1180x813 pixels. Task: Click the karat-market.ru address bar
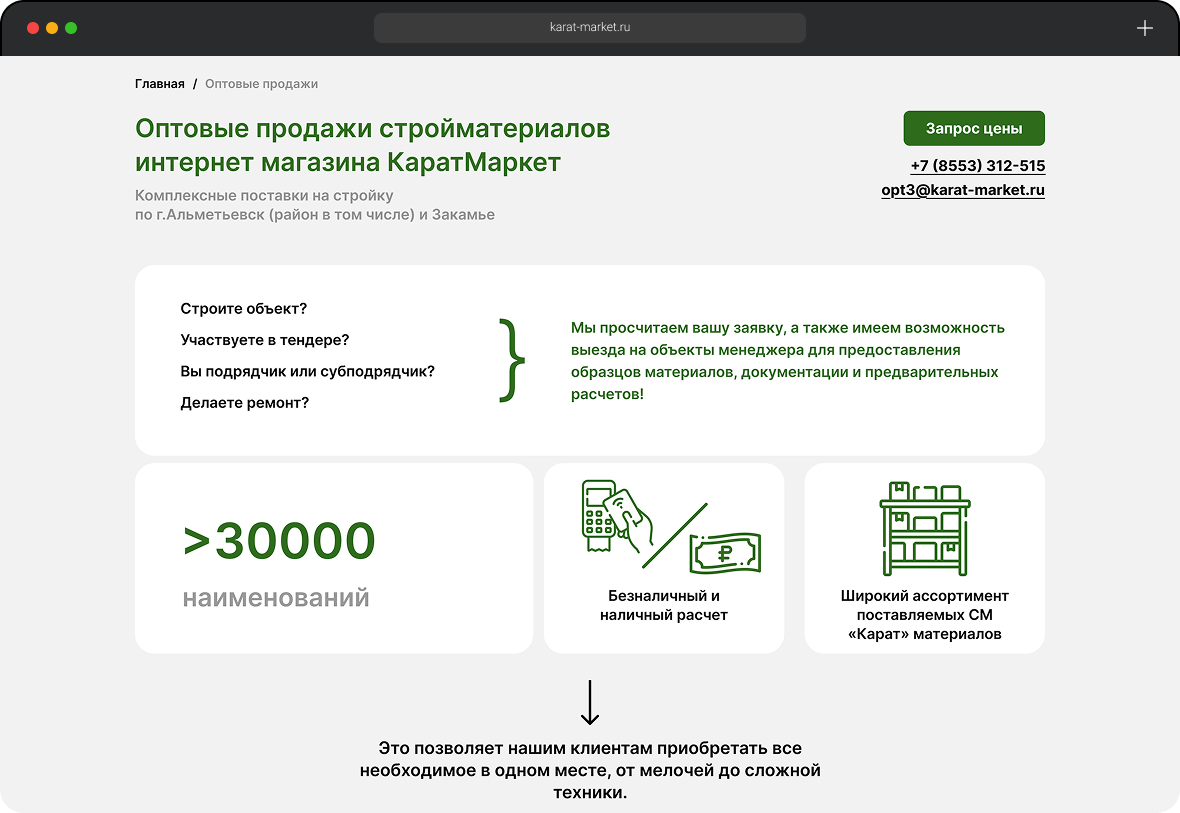point(589,28)
